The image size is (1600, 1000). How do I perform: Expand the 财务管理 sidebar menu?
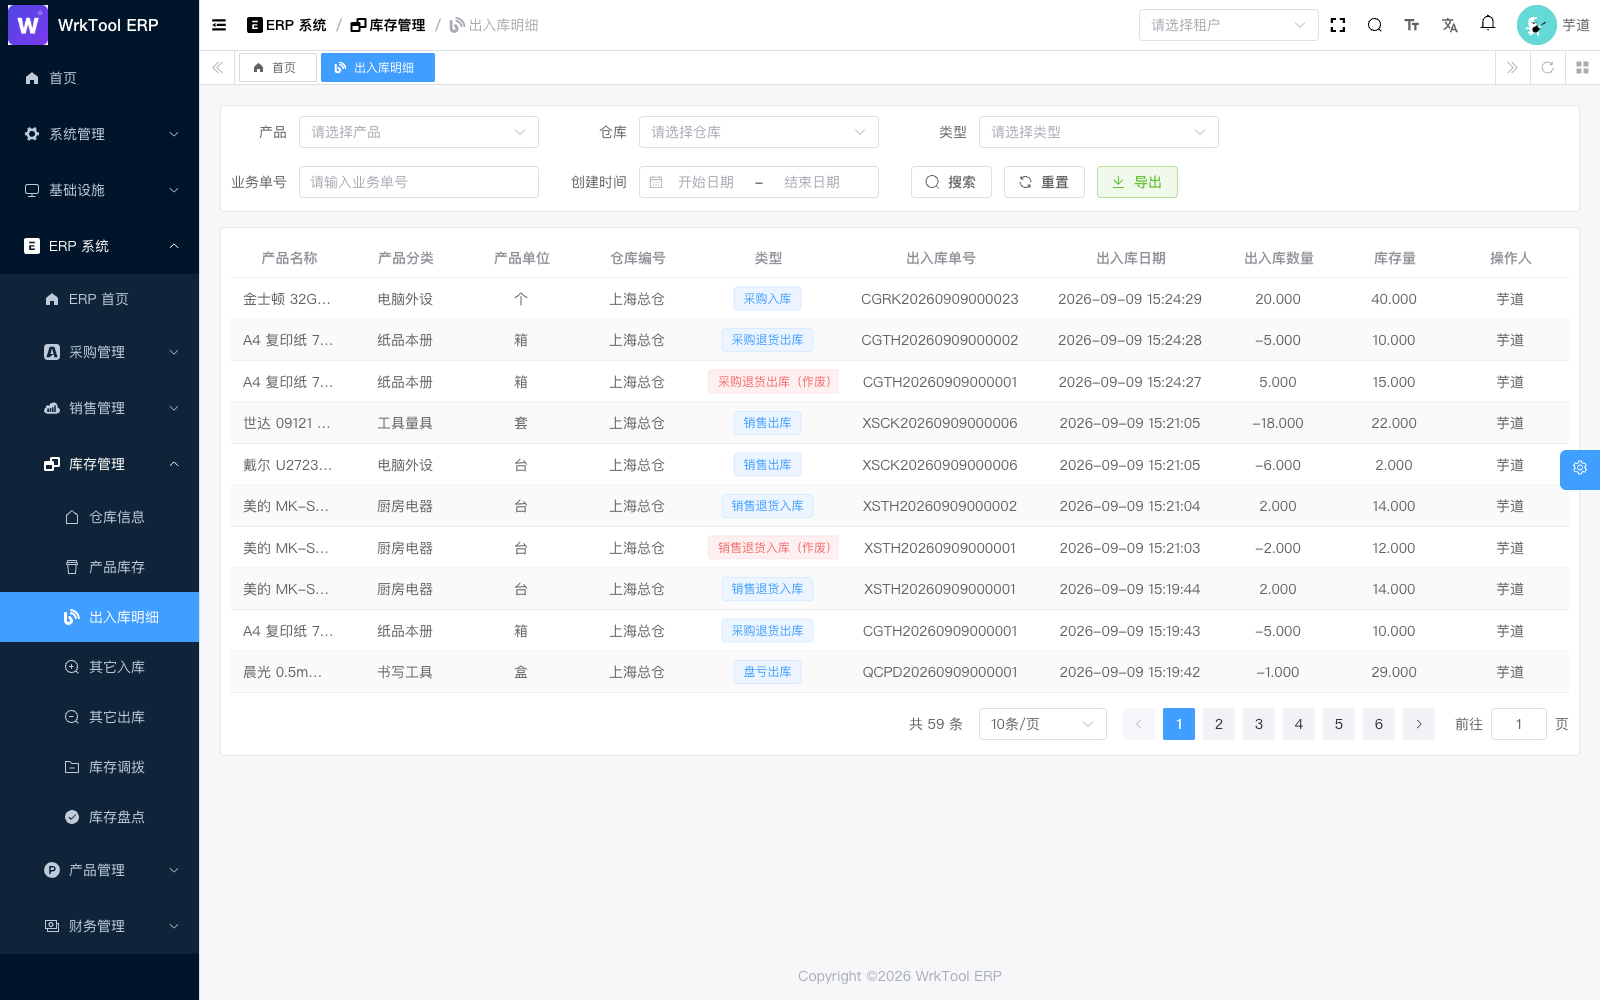(100, 926)
